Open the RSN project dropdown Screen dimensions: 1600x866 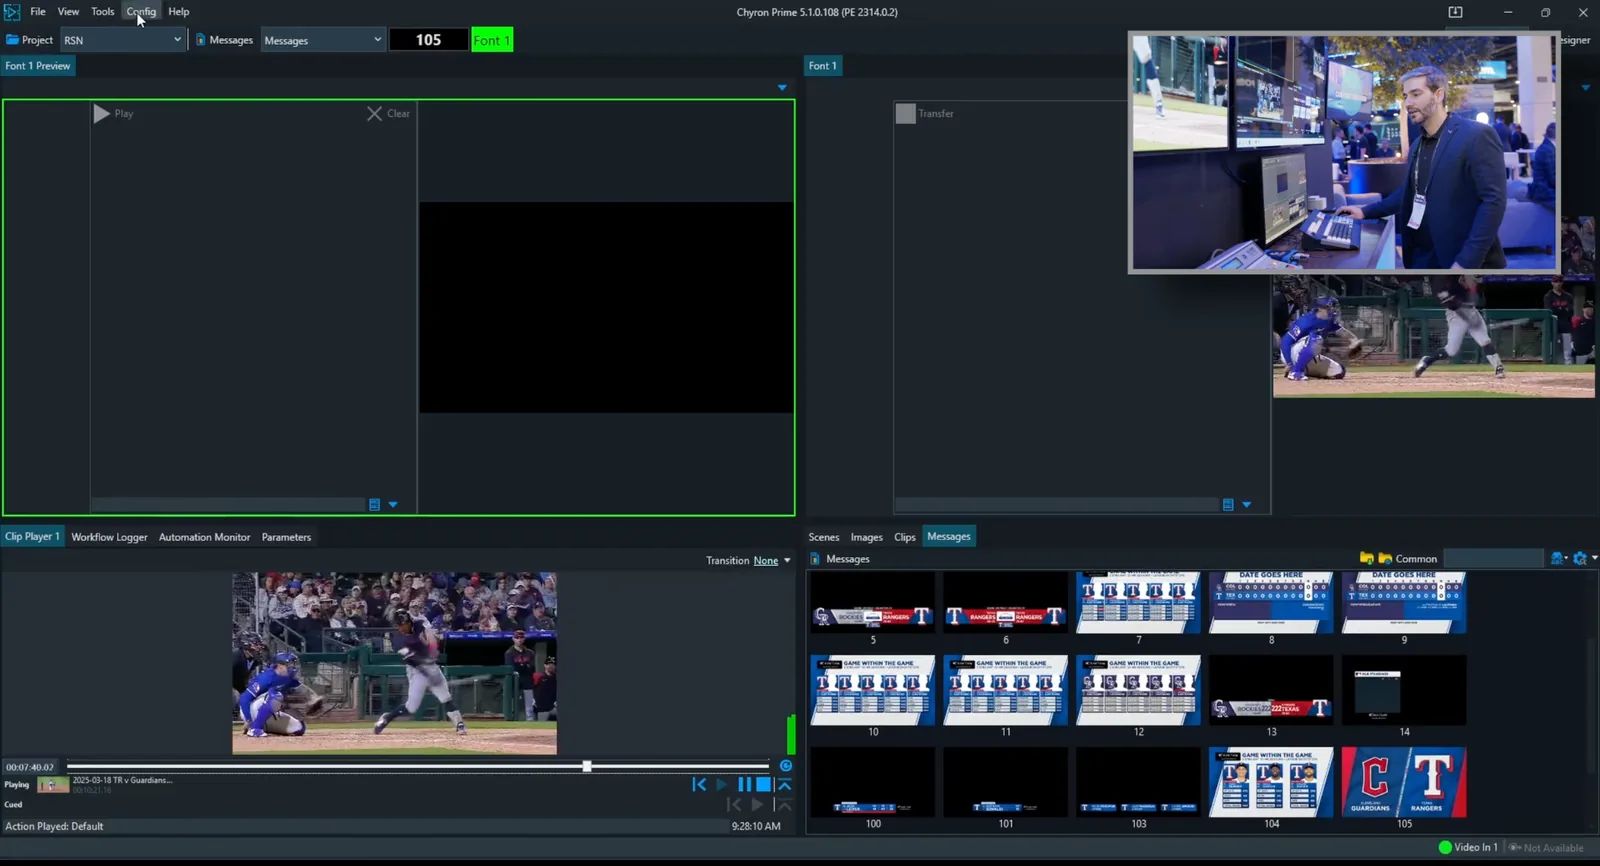[123, 40]
